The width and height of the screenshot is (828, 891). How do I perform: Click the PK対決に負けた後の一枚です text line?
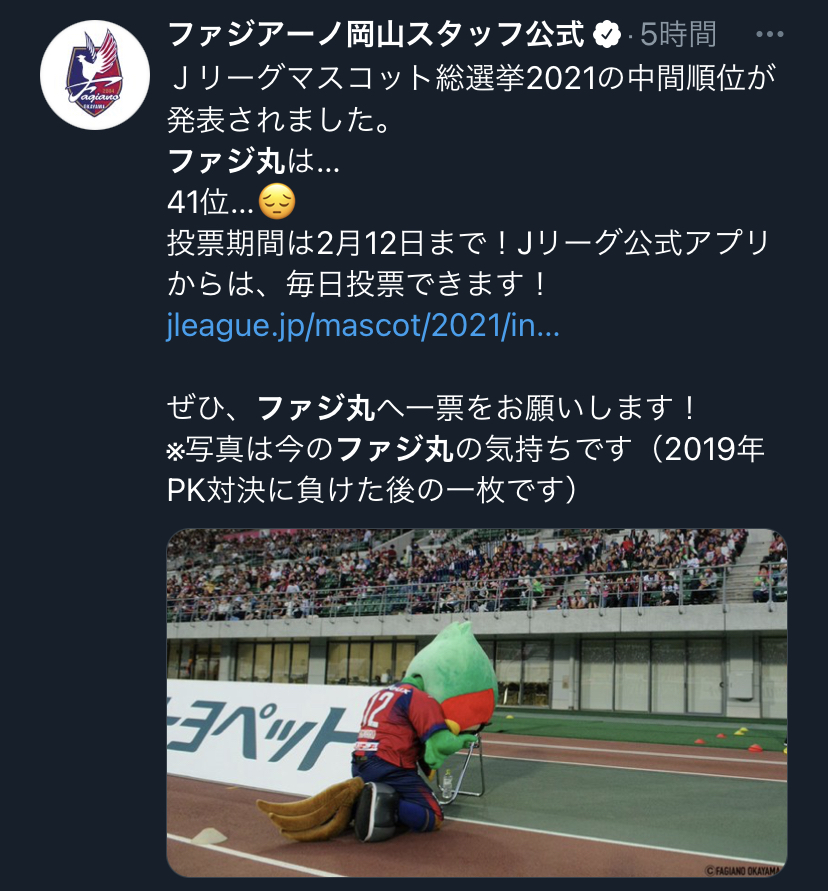(x=372, y=490)
